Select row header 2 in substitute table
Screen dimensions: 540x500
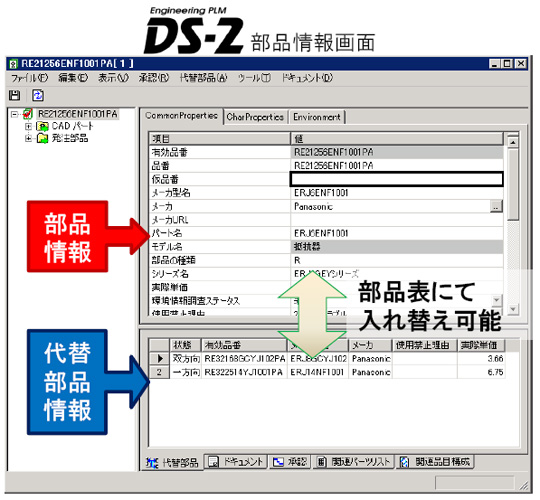(x=159, y=372)
